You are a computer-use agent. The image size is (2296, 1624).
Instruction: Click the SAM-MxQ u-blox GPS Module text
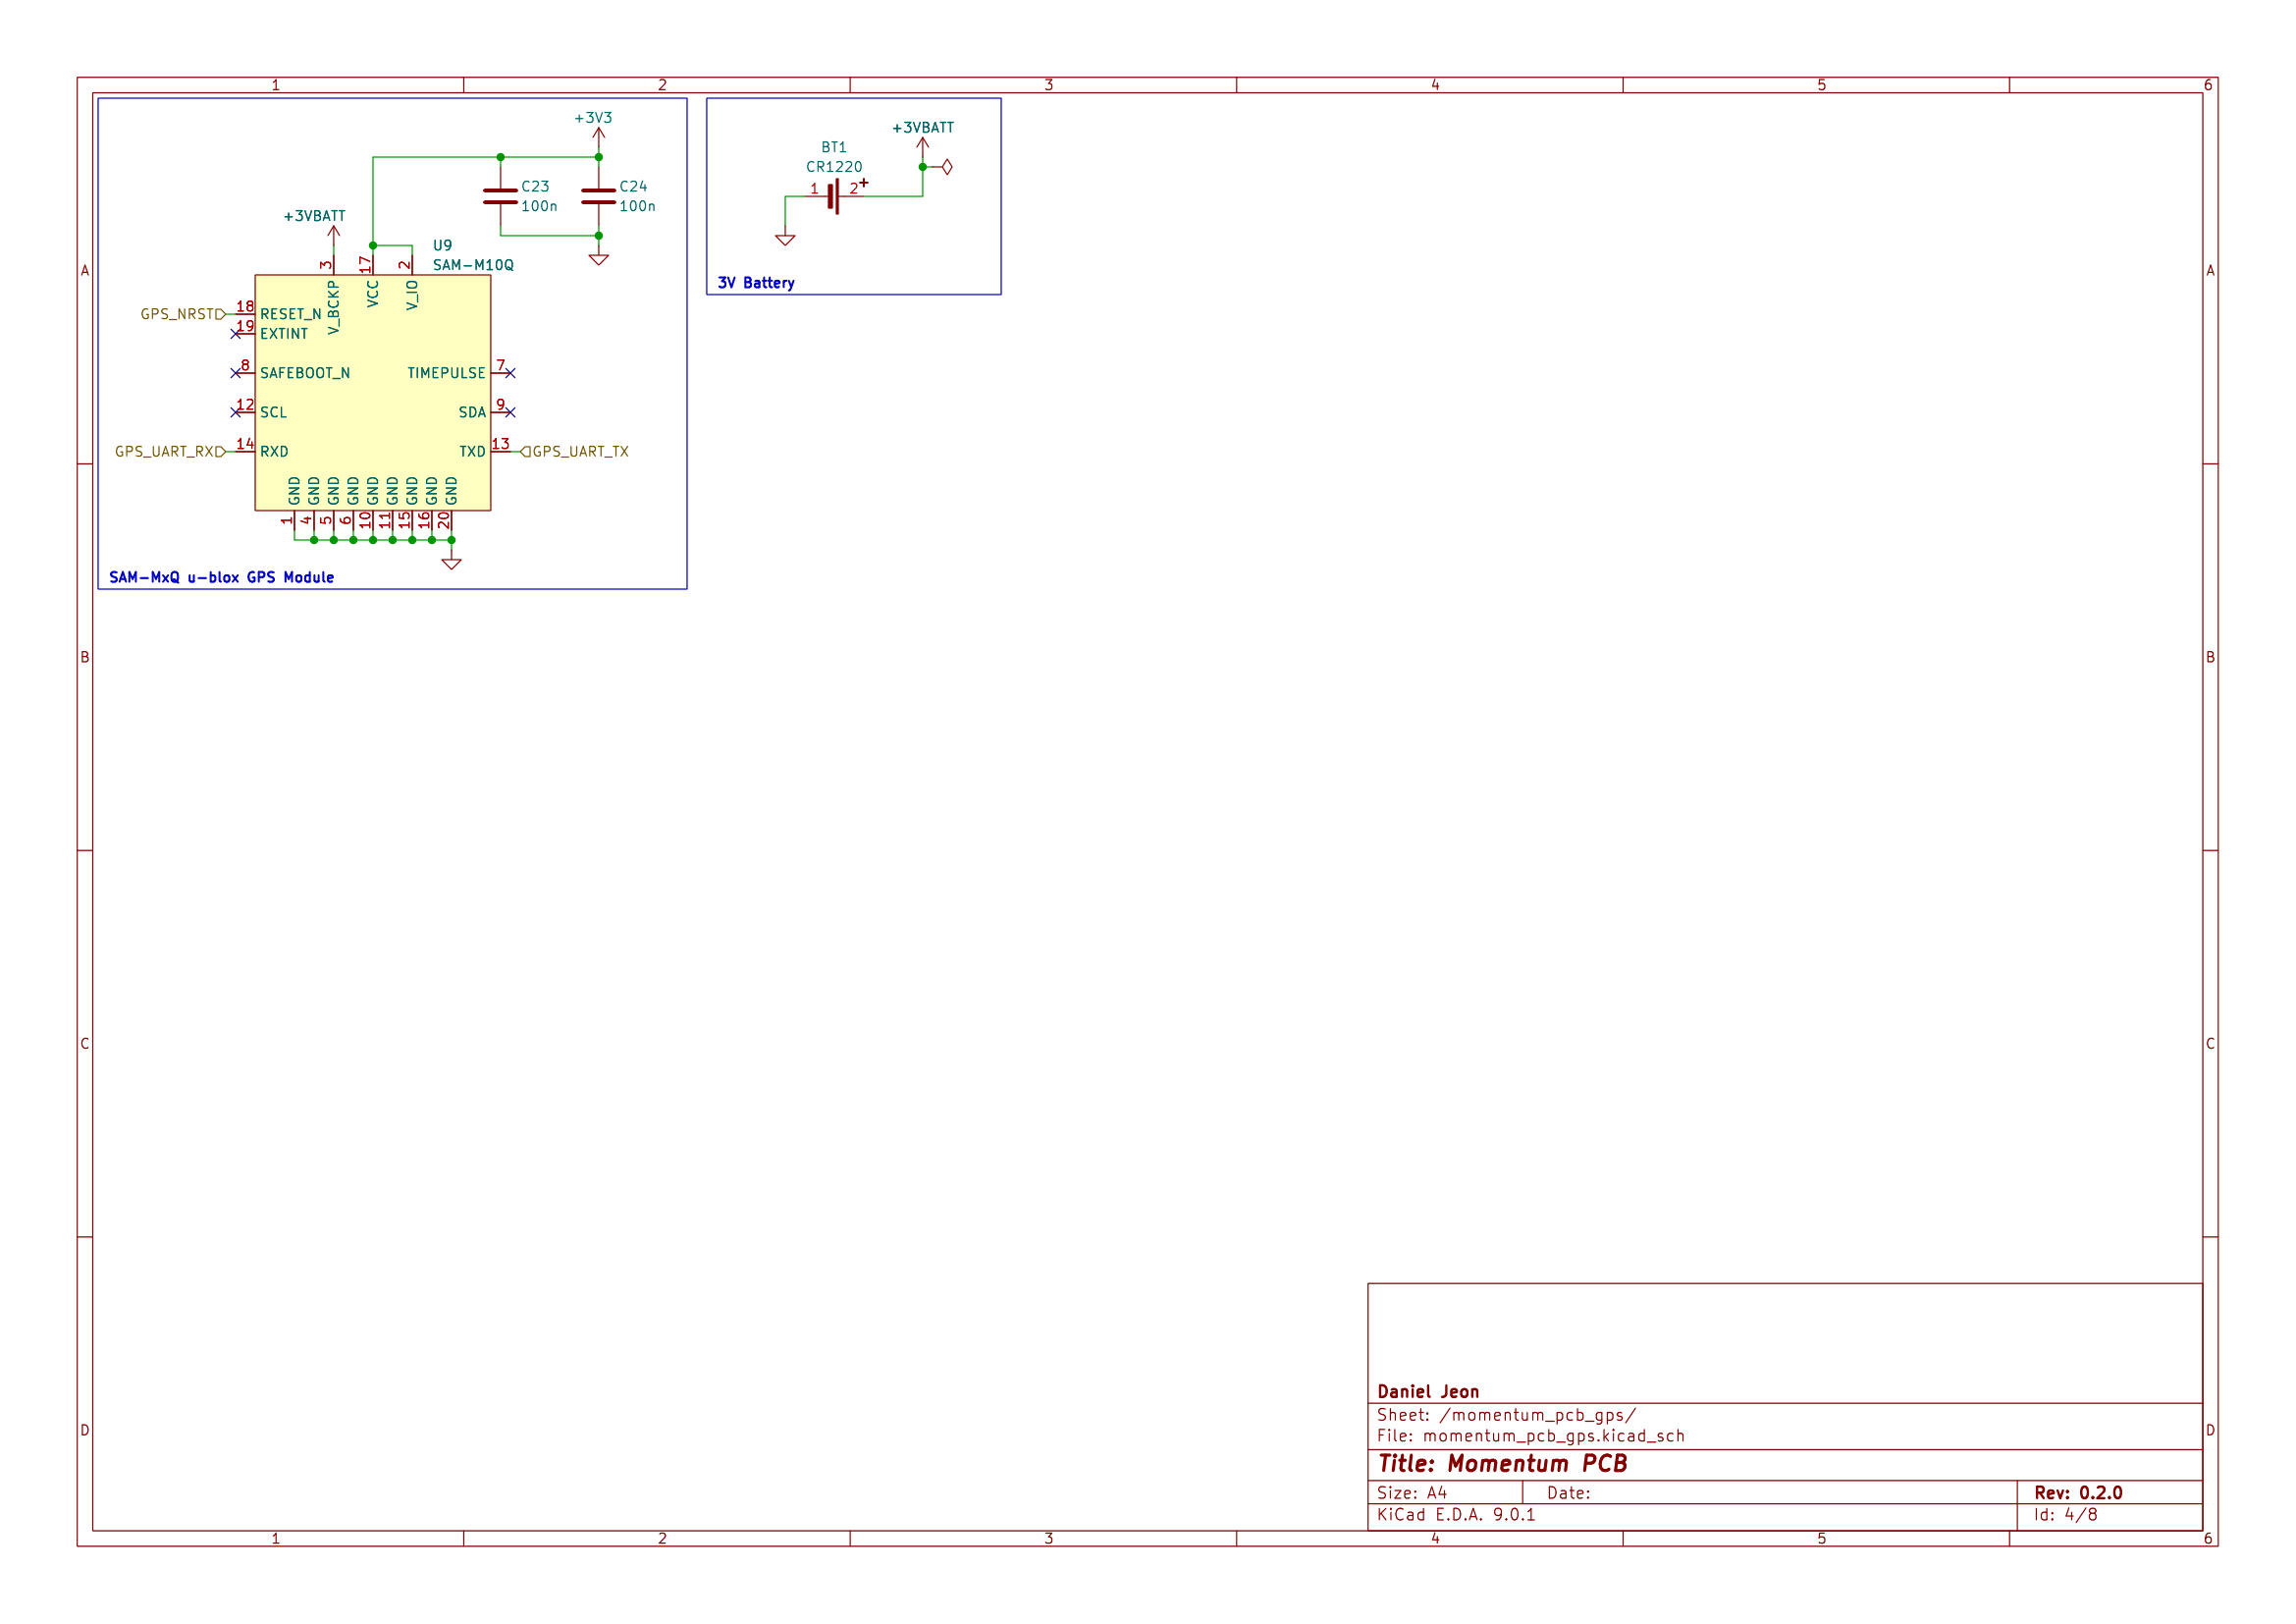click(221, 577)
